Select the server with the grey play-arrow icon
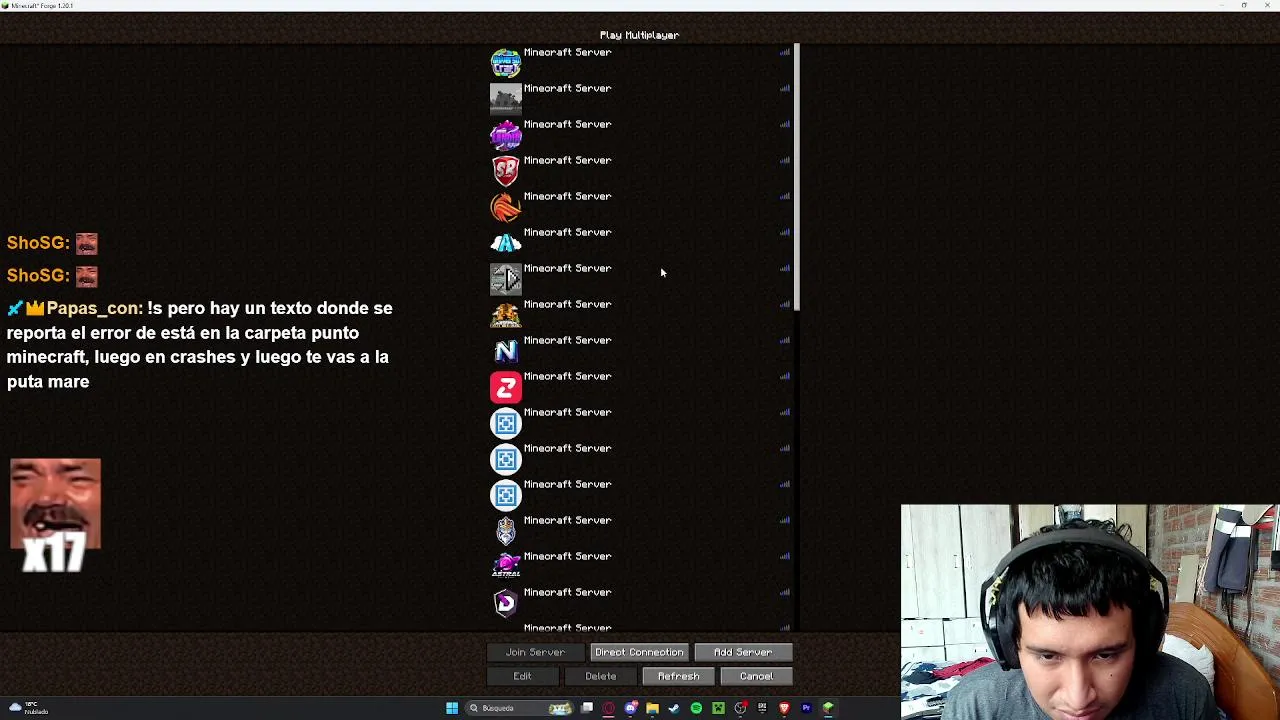The width and height of the screenshot is (1280, 720). coord(640,279)
